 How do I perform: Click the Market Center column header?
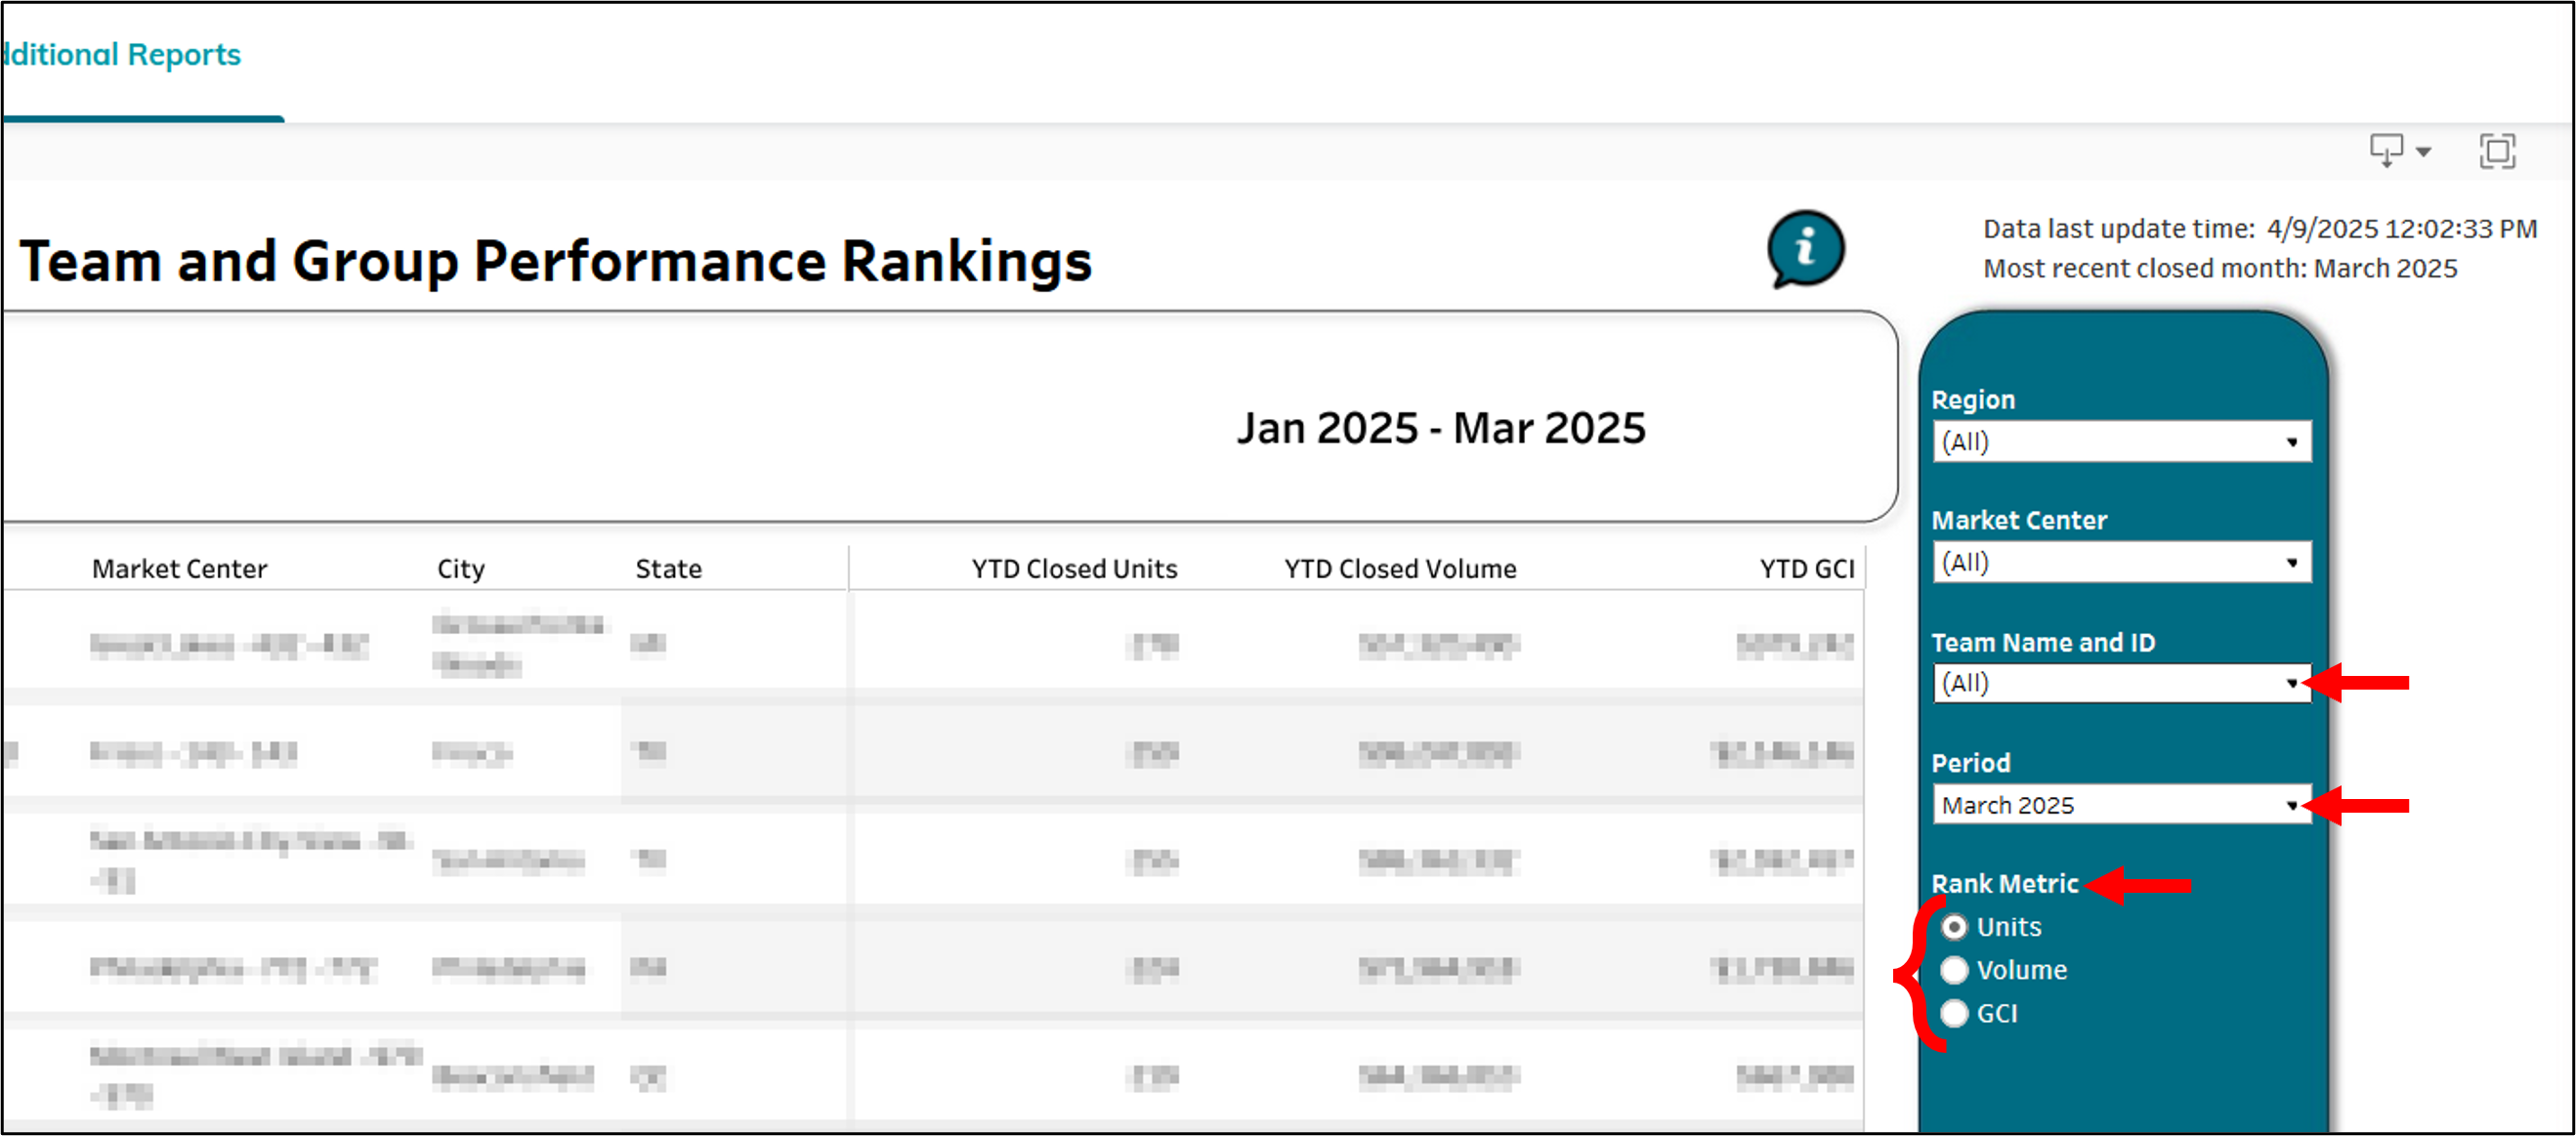pos(180,568)
